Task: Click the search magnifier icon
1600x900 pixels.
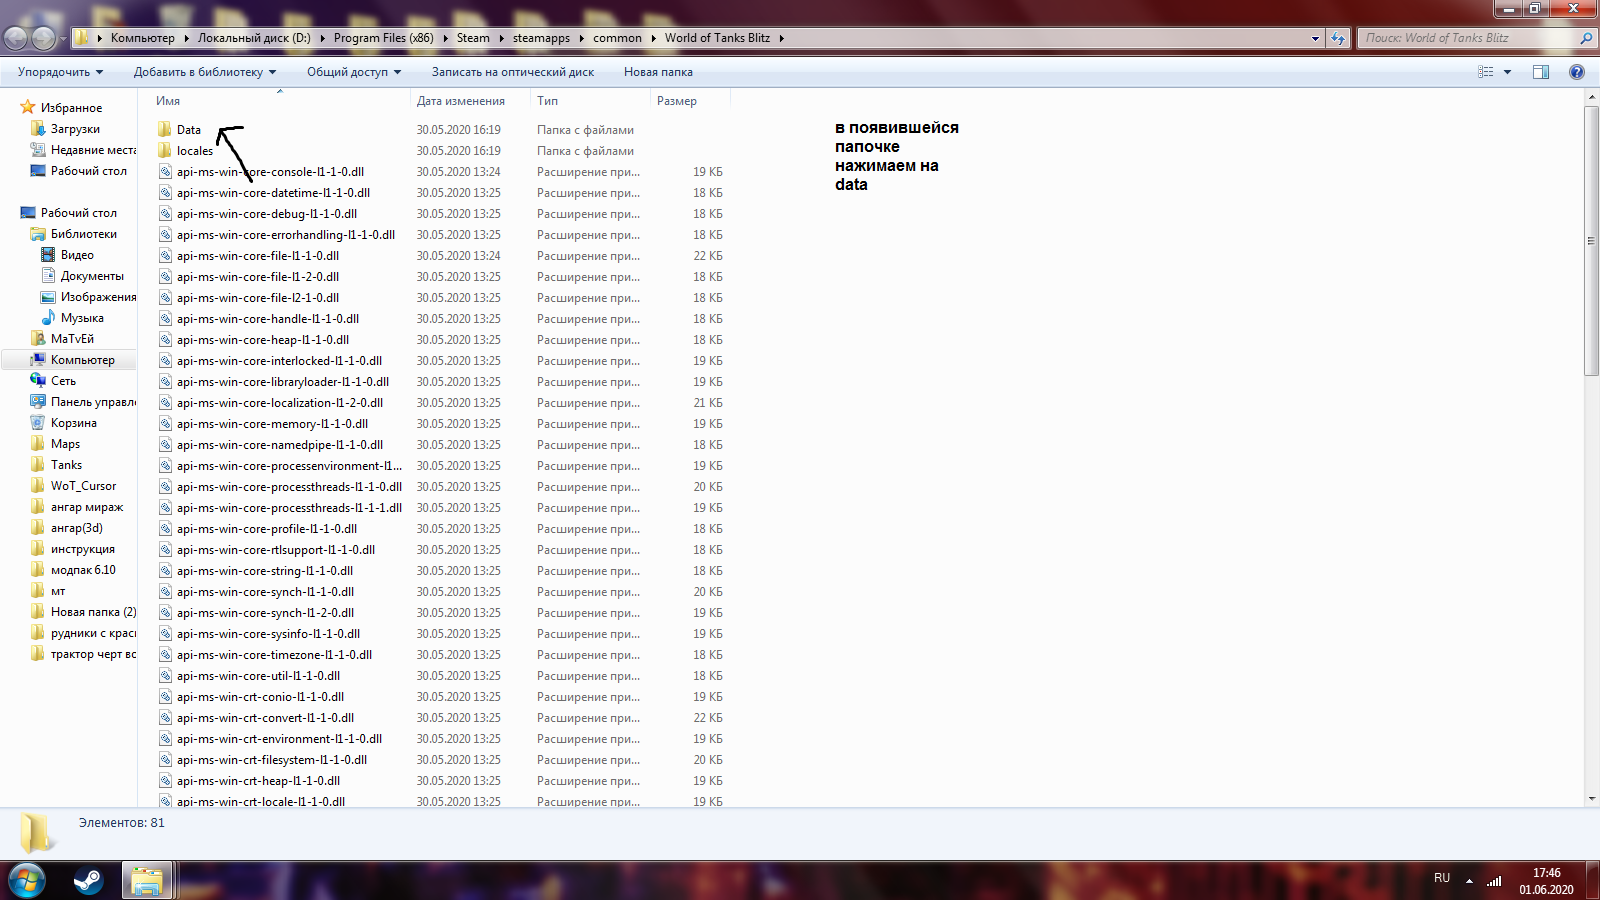Action: pyautogui.click(x=1586, y=38)
